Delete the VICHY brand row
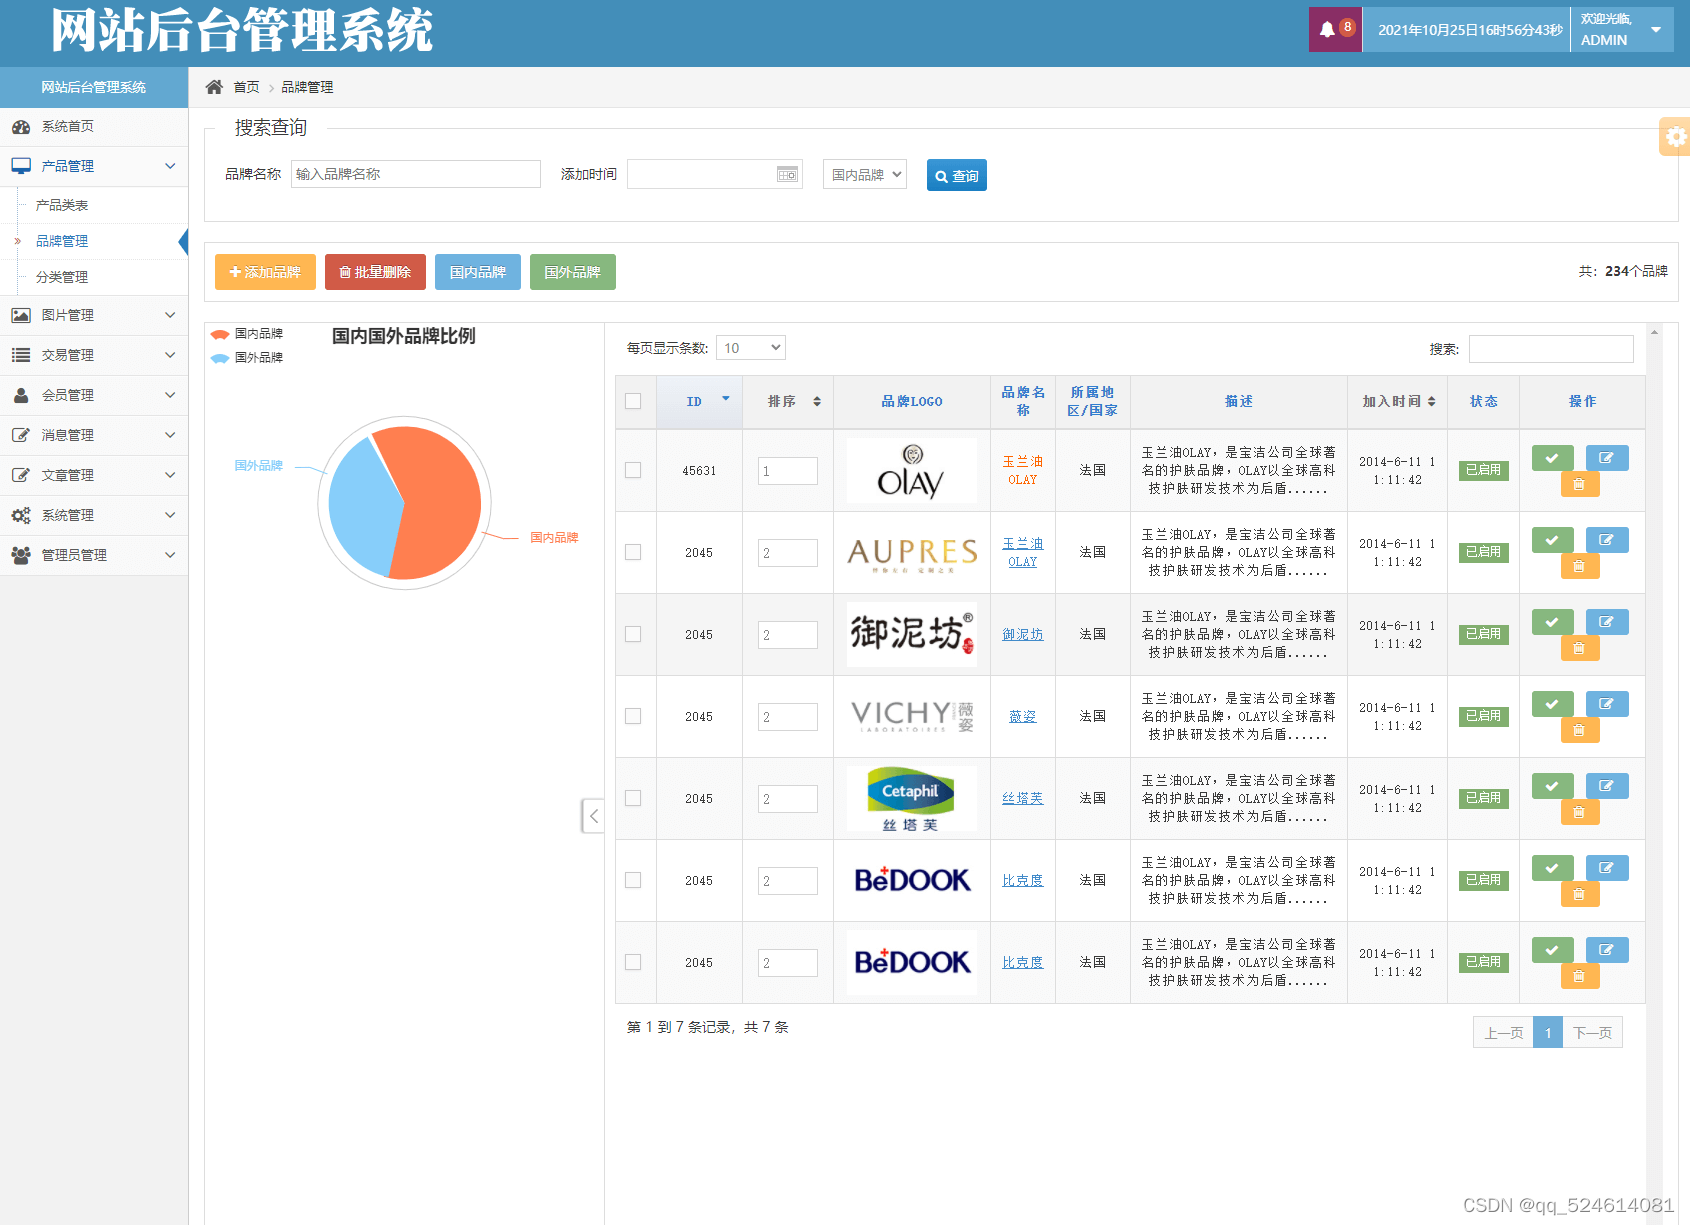This screenshot has height=1225, width=1690. [1580, 730]
